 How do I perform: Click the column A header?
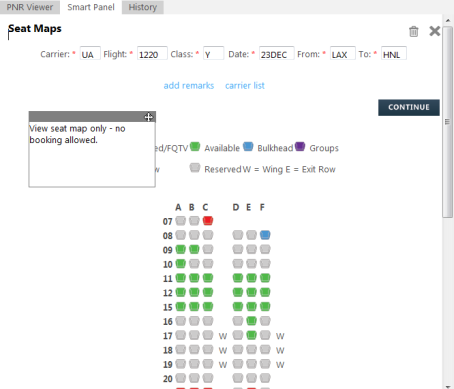pos(178,207)
